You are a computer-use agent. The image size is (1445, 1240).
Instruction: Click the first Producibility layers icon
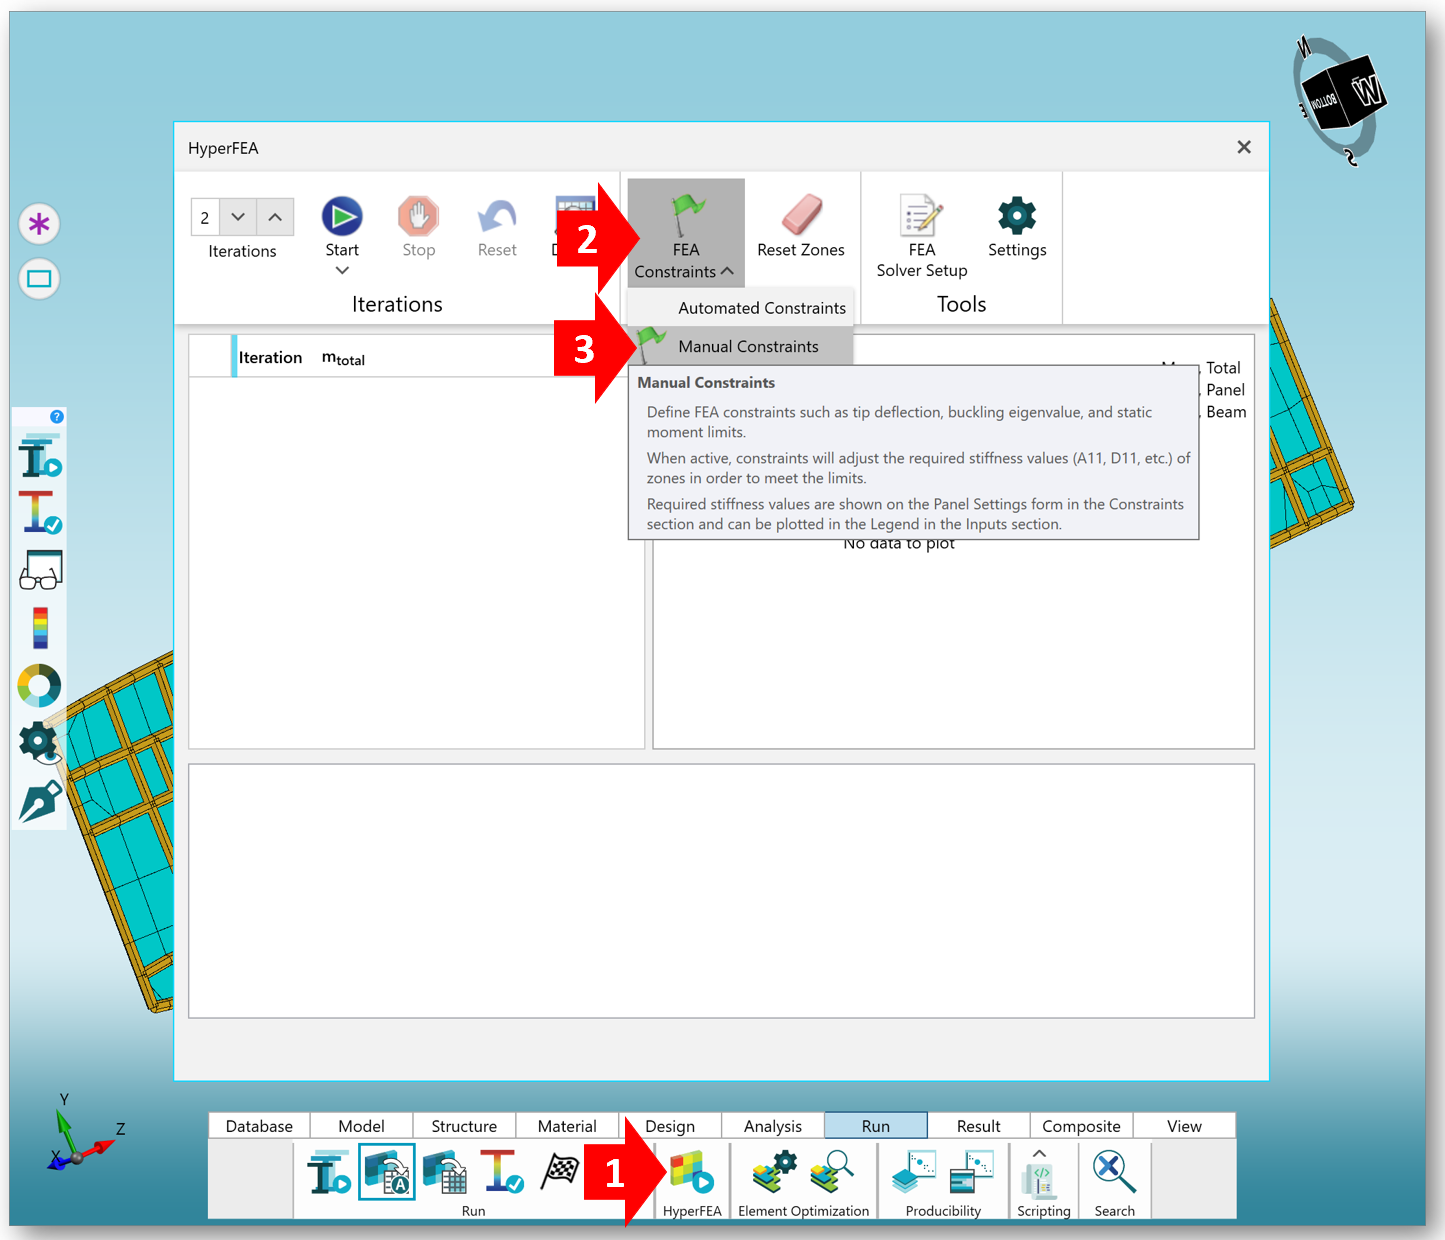pos(914,1172)
